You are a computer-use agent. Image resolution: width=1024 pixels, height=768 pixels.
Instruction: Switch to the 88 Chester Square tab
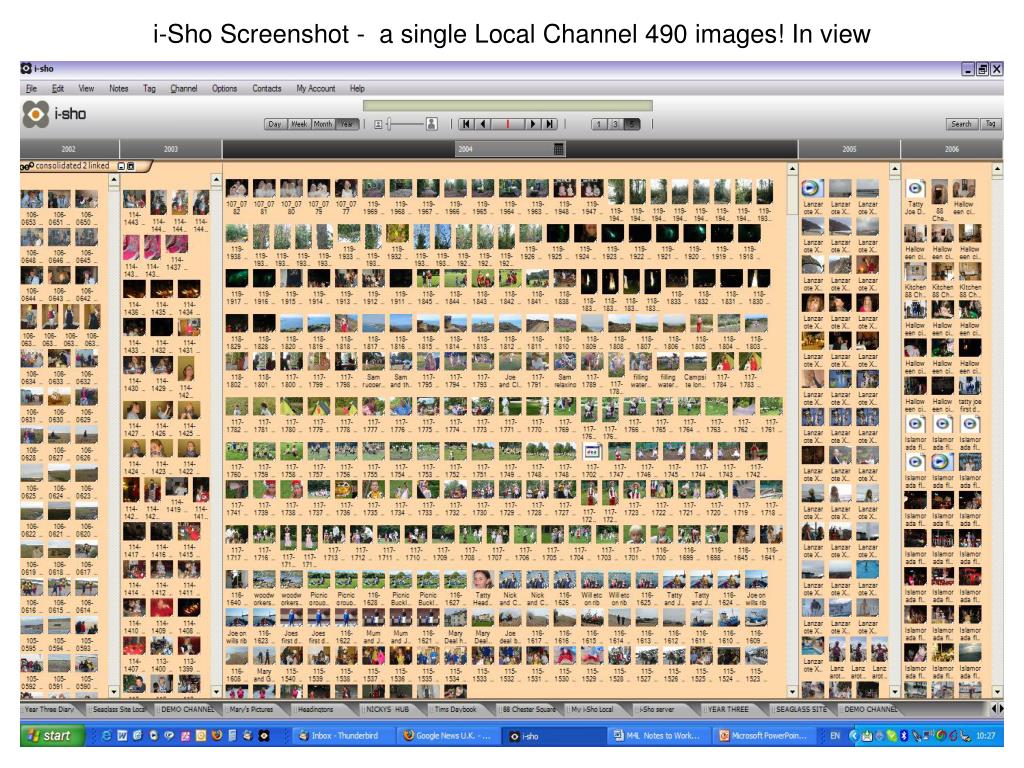coord(529,709)
